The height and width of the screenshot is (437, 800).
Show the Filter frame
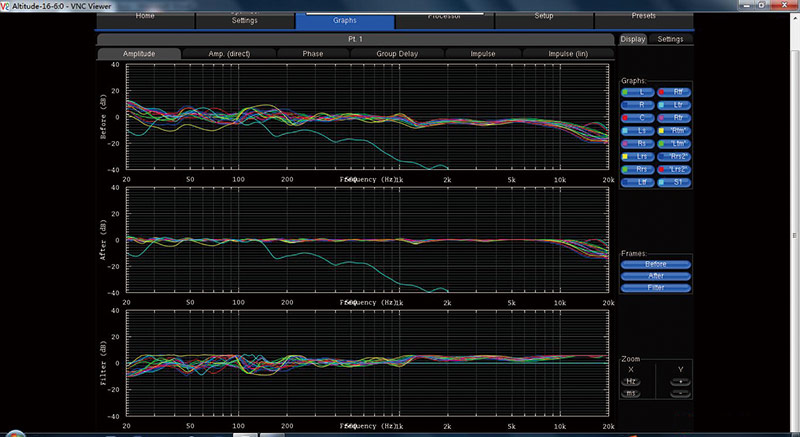coord(656,288)
